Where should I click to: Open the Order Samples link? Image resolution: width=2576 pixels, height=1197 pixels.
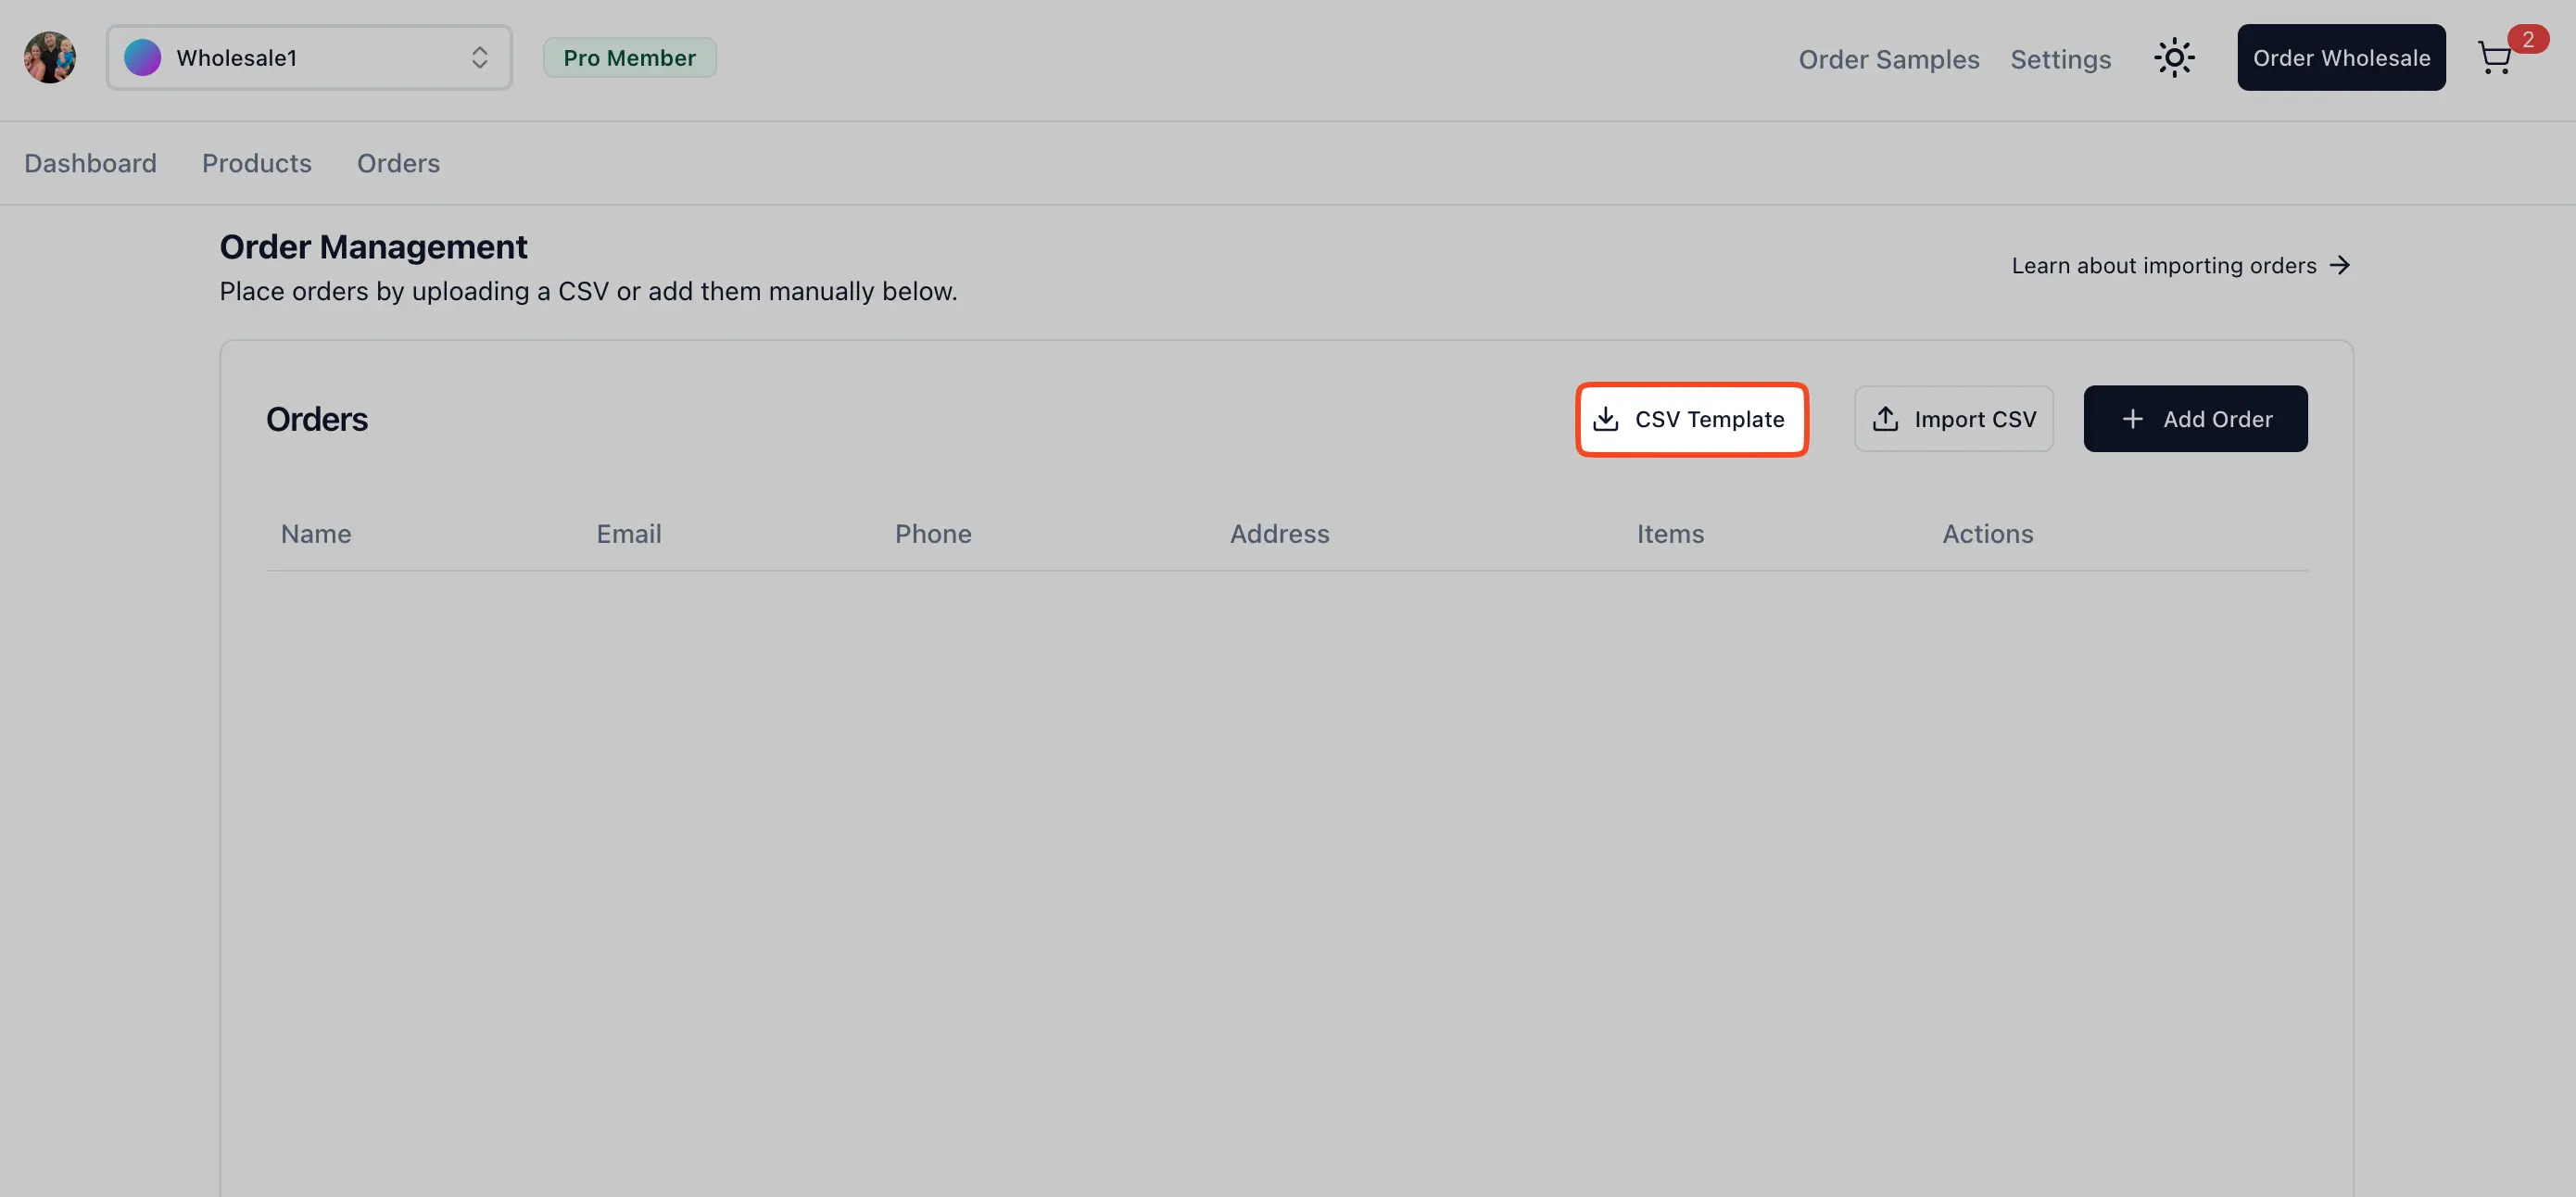pyautogui.click(x=1889, y=59)
